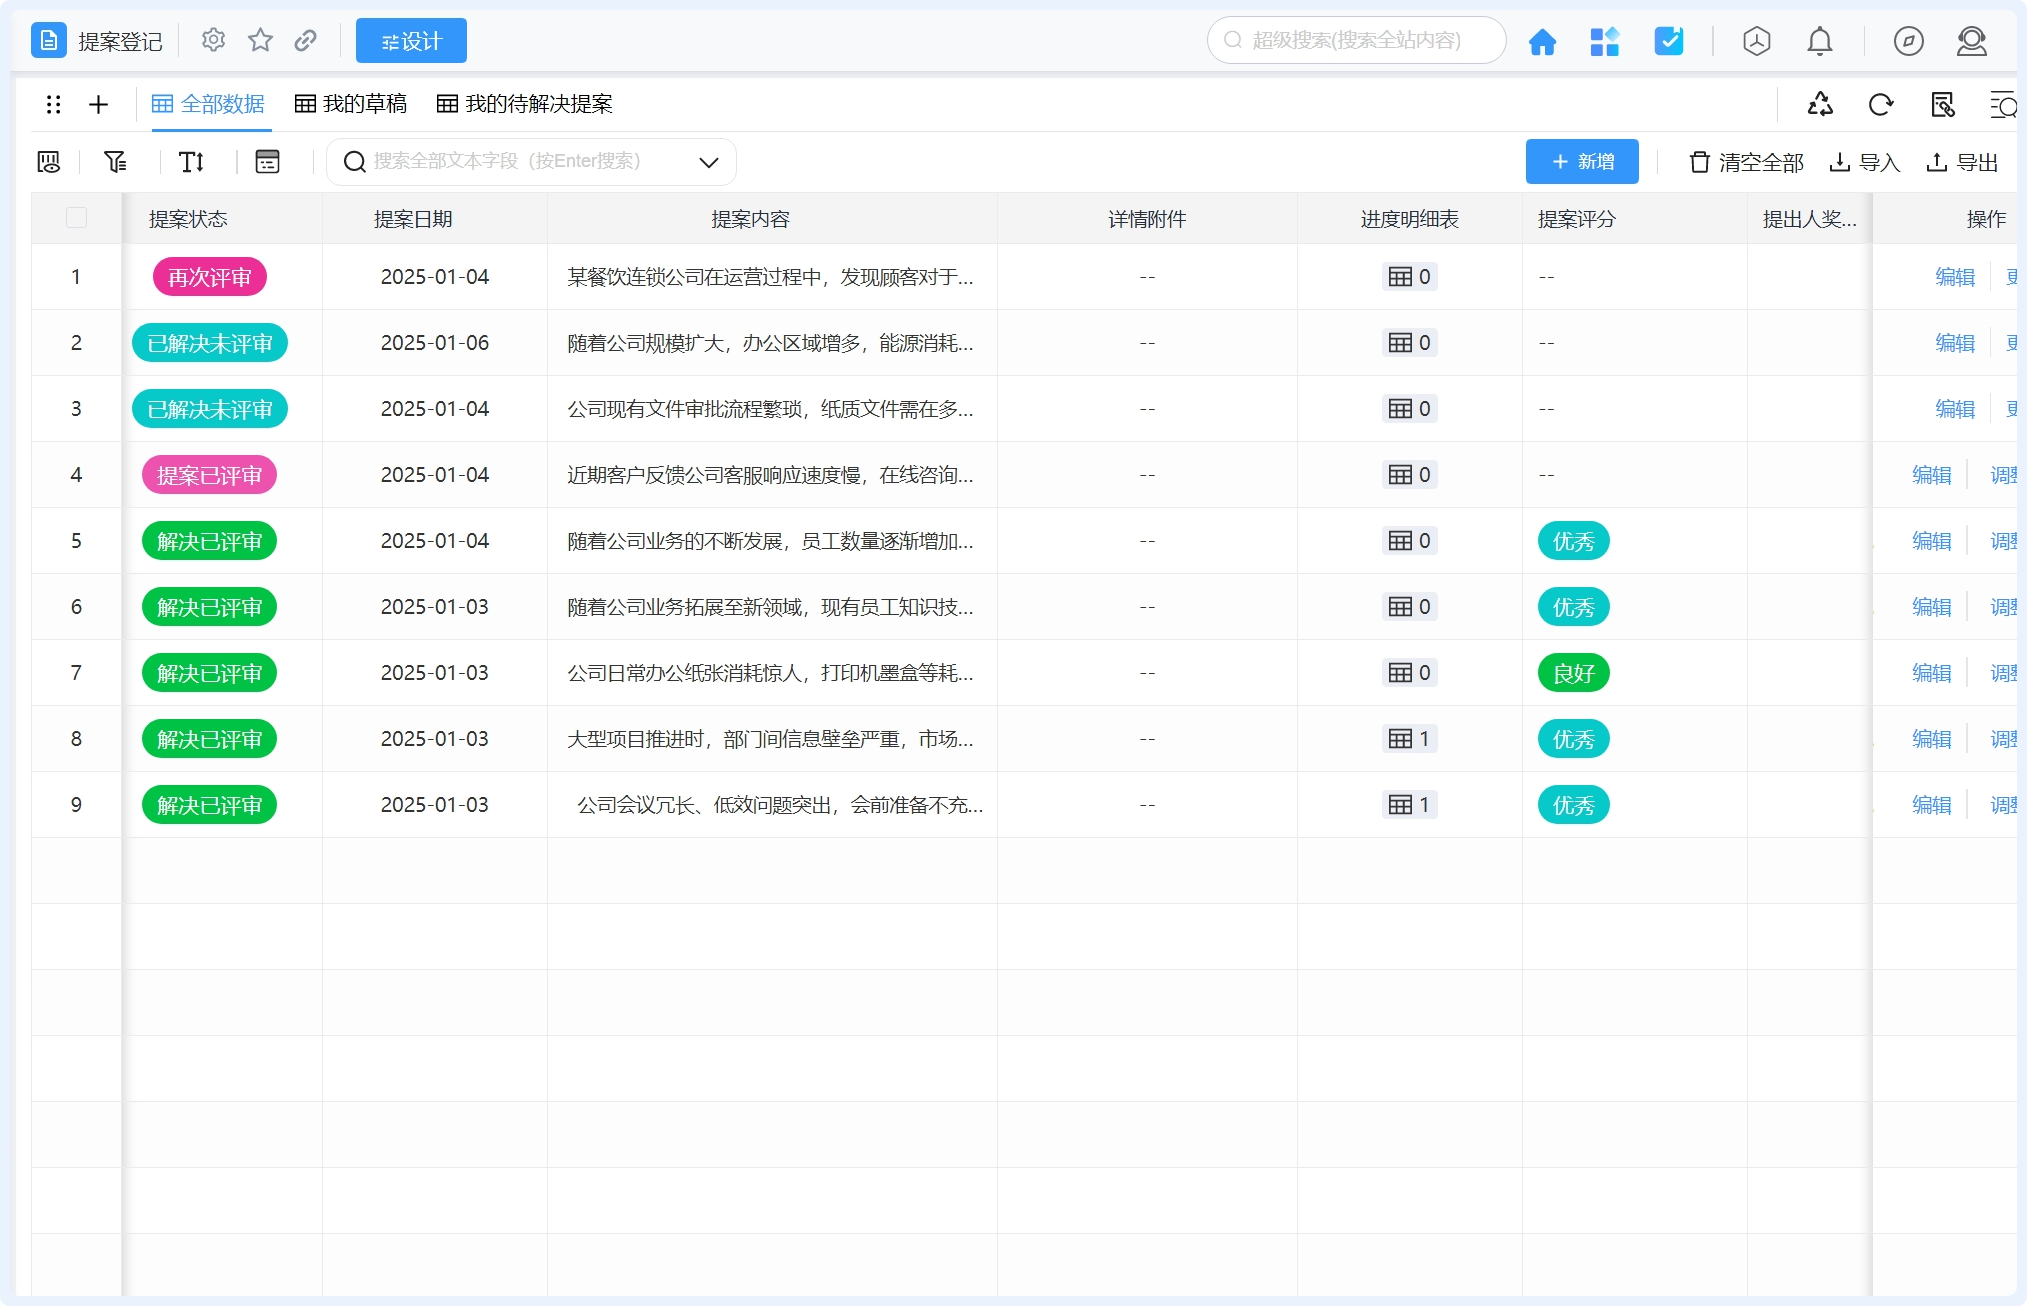Focus the 超级搜索 search field

pos(1356,40)
